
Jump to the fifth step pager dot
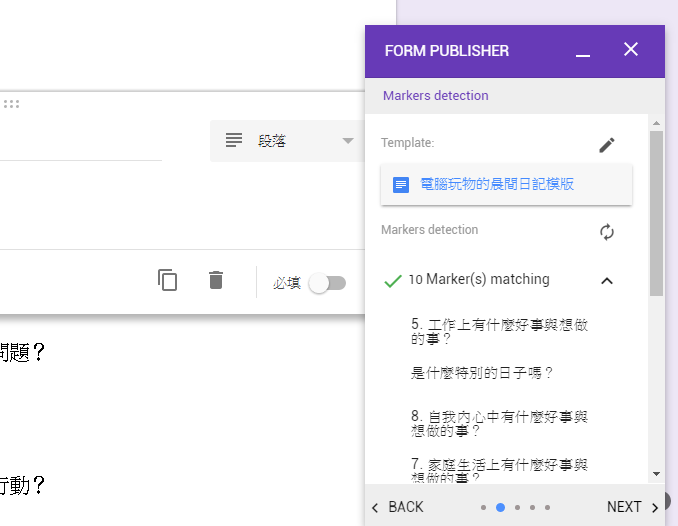(547, 507)
